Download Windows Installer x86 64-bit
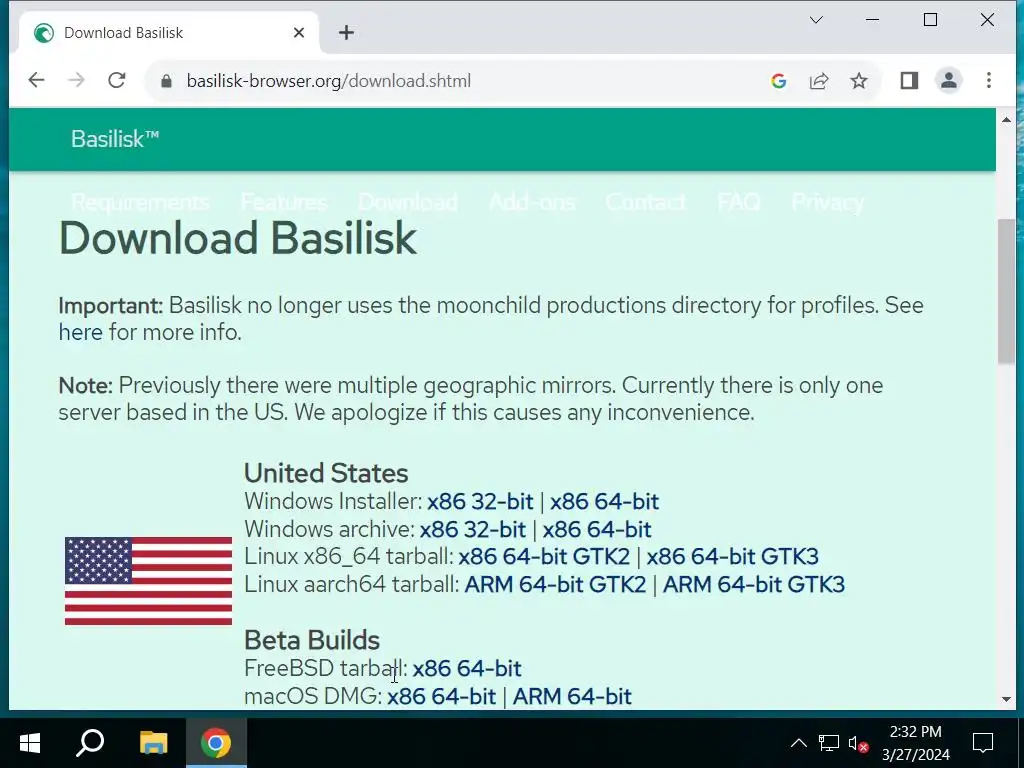This screenshot has height=768, width=1024. pos(604,502)
